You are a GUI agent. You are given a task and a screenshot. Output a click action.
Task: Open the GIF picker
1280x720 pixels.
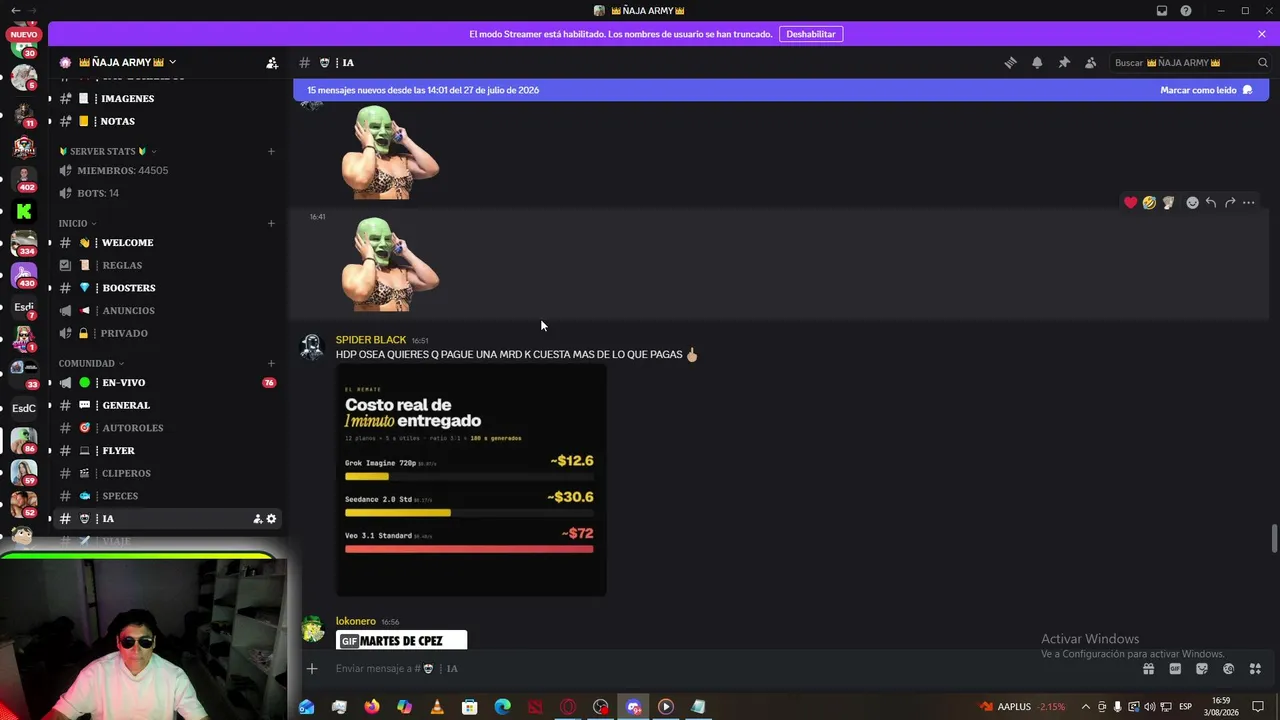coord(1175,669)
